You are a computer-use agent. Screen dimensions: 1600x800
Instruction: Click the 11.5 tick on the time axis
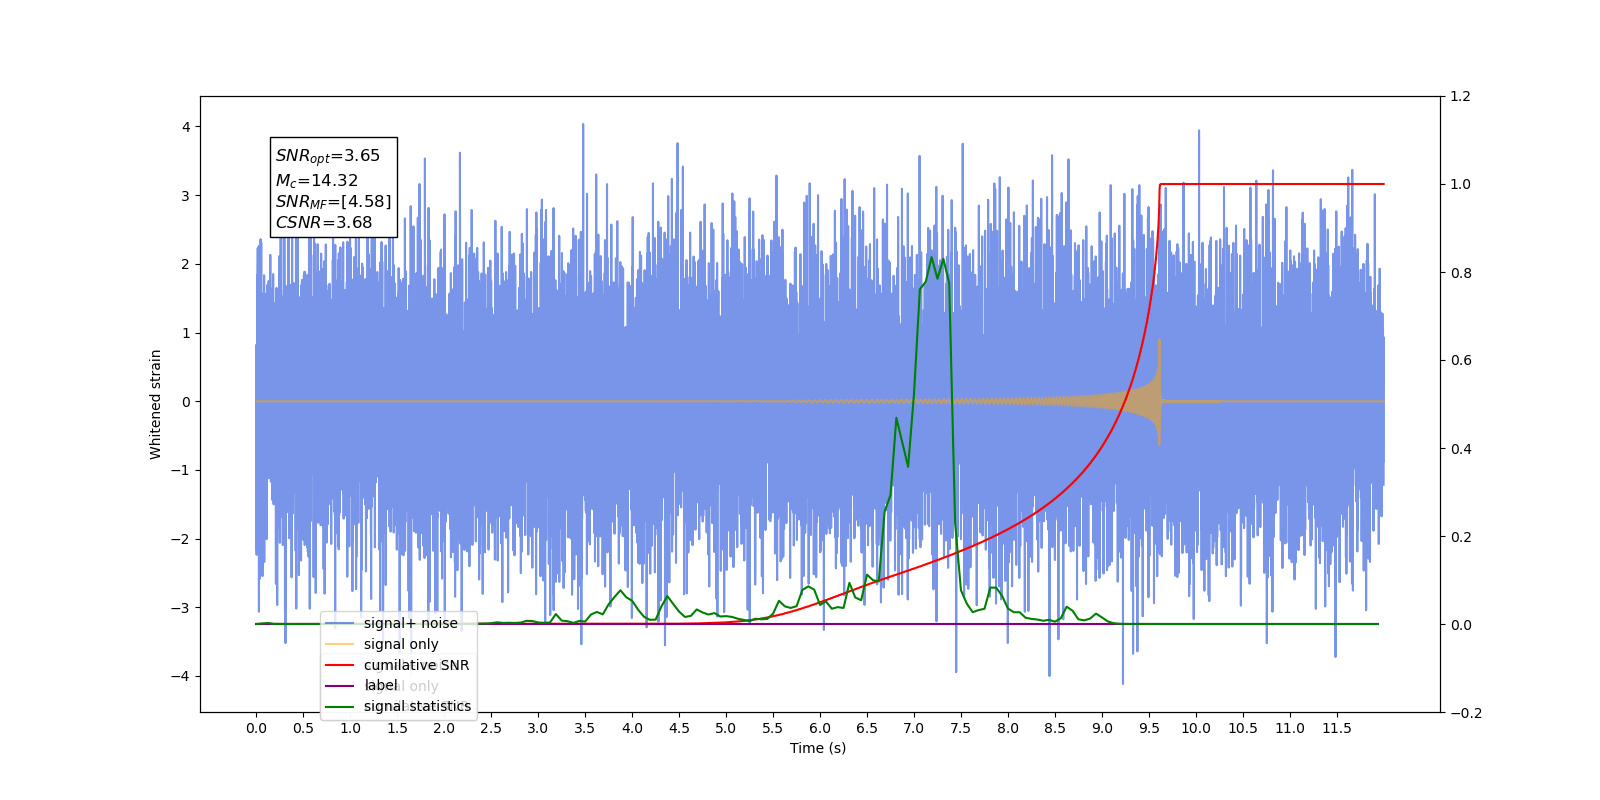[1337, 728]
